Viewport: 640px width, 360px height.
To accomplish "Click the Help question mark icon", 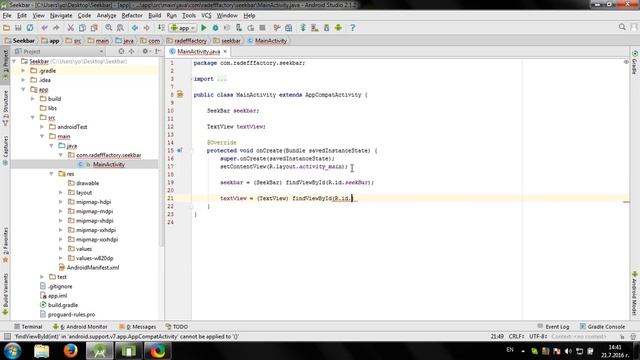I will point(353,28).
